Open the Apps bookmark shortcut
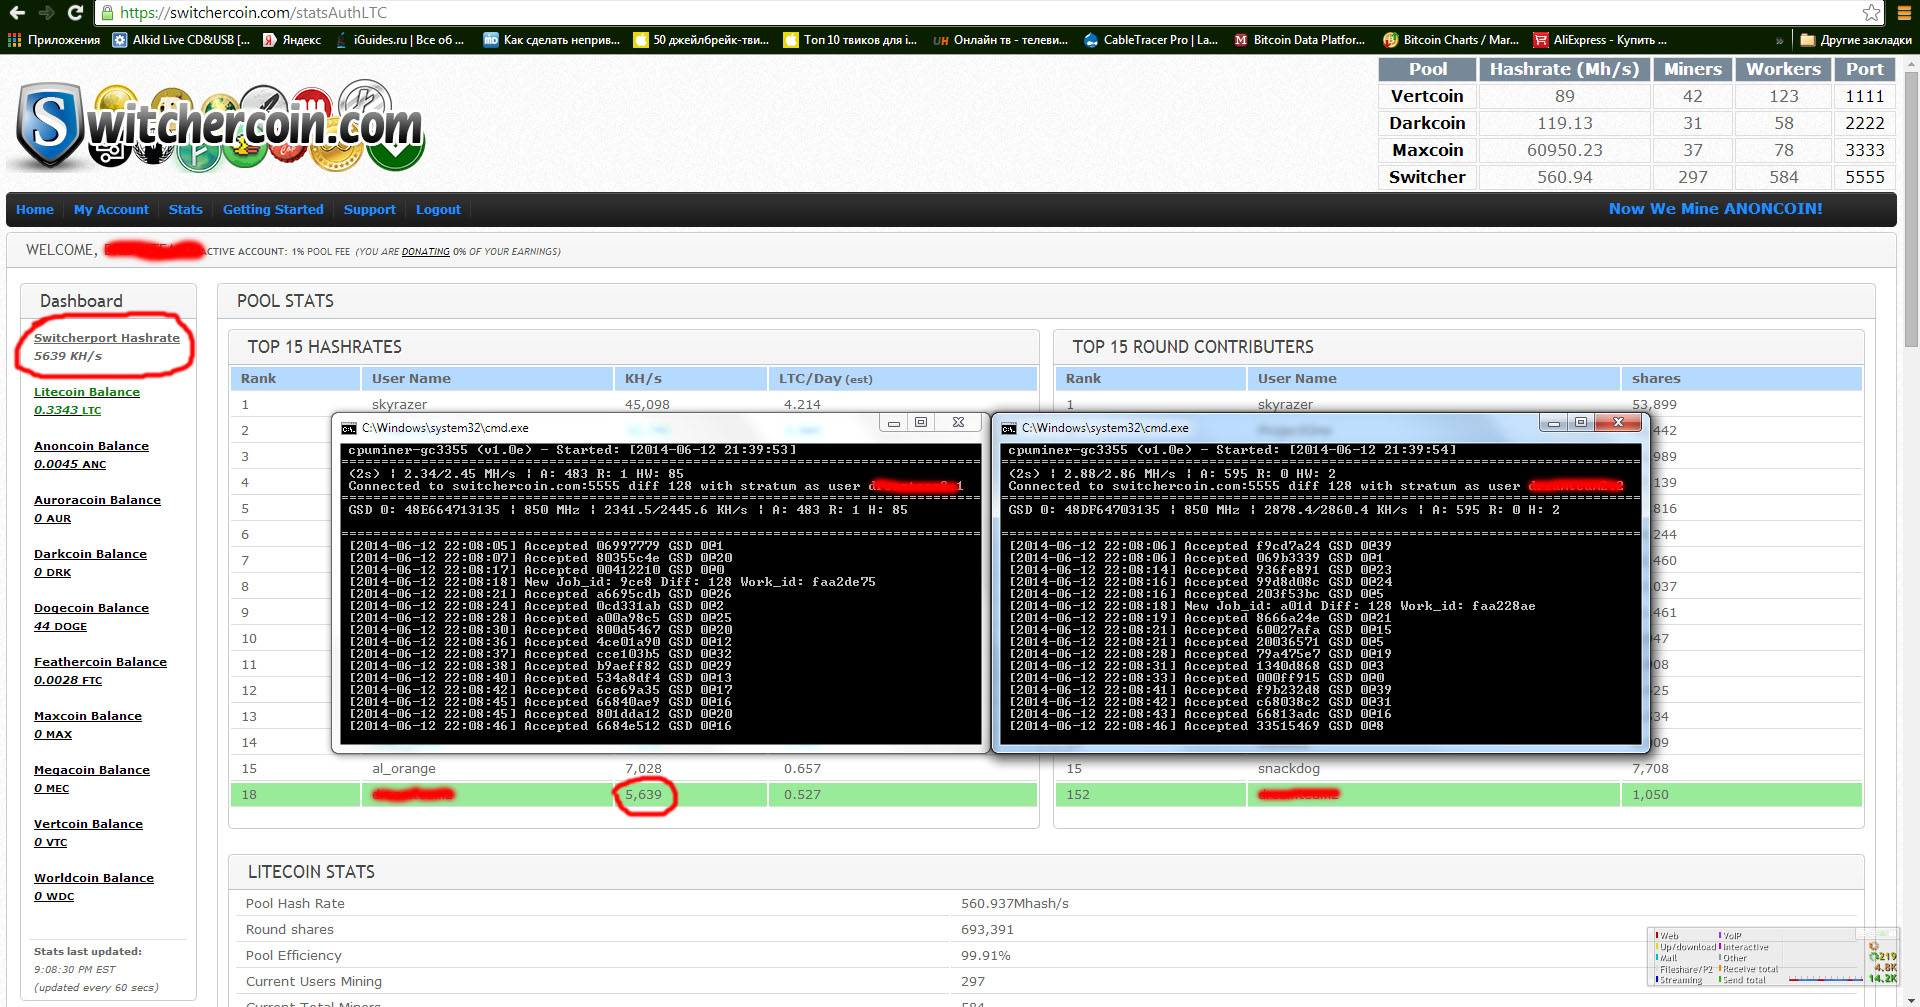This screenshot has height=1007, width=1920. coord(54,40)
